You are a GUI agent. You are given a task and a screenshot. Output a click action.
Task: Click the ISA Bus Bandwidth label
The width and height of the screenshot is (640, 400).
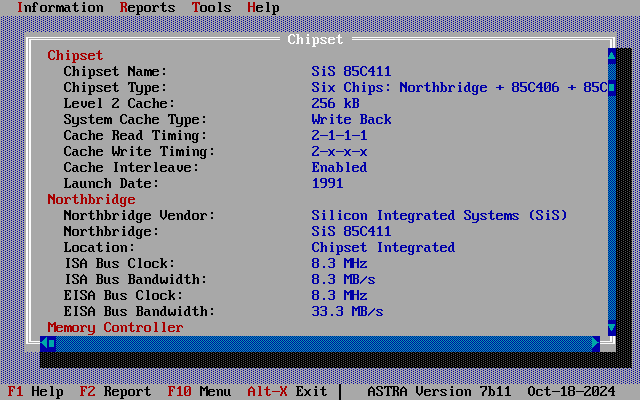click(x=136, y=279)
